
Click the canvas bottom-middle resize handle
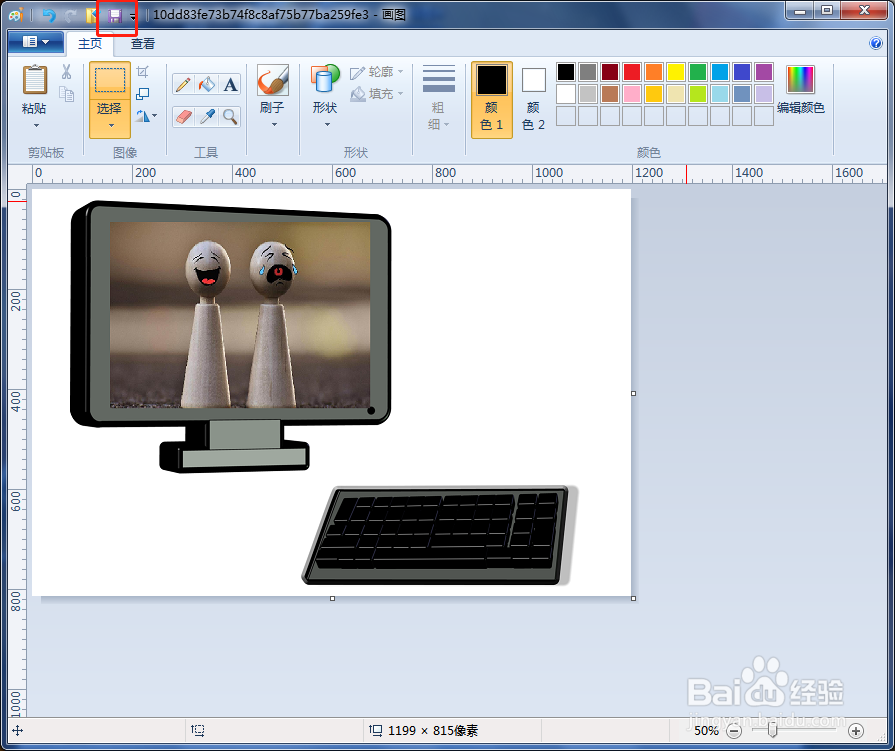coord(332,598)
